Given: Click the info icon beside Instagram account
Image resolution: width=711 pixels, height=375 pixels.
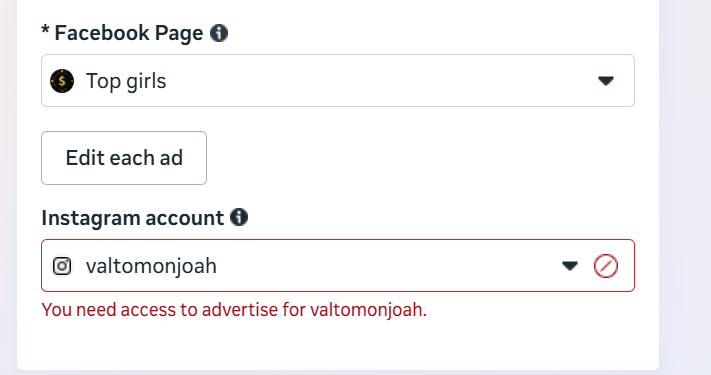Looking at the screenshot, I should pyautogui.click(x=239, y=217).
